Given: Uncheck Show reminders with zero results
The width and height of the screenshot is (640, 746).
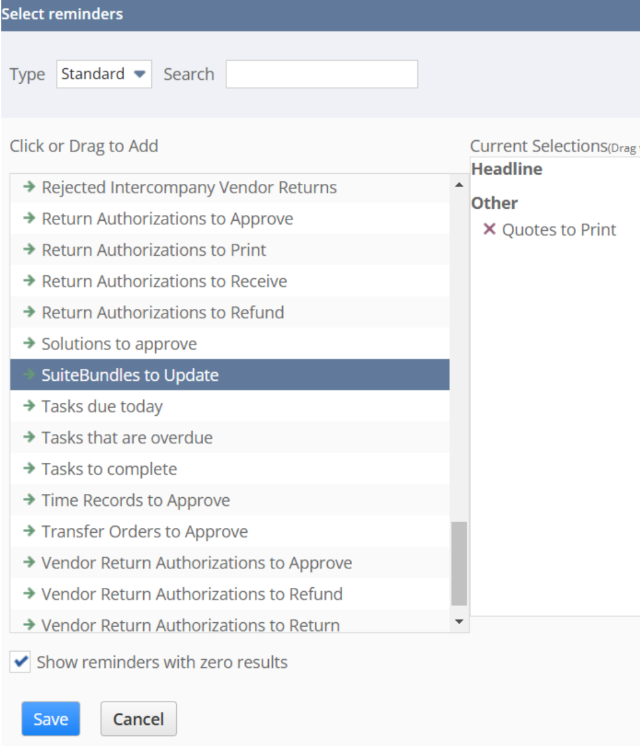Looking at the screenshot, I should pos(21,662).
